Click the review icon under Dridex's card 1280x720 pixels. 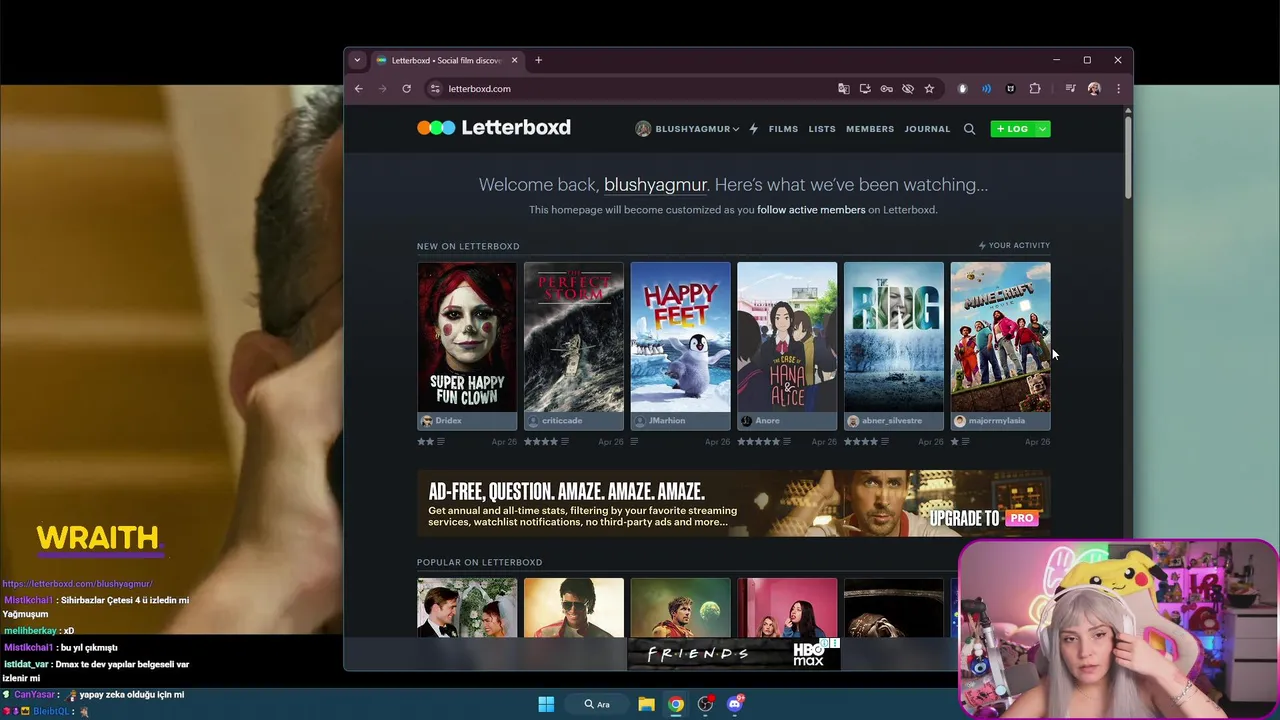click(x=442, y=441)
